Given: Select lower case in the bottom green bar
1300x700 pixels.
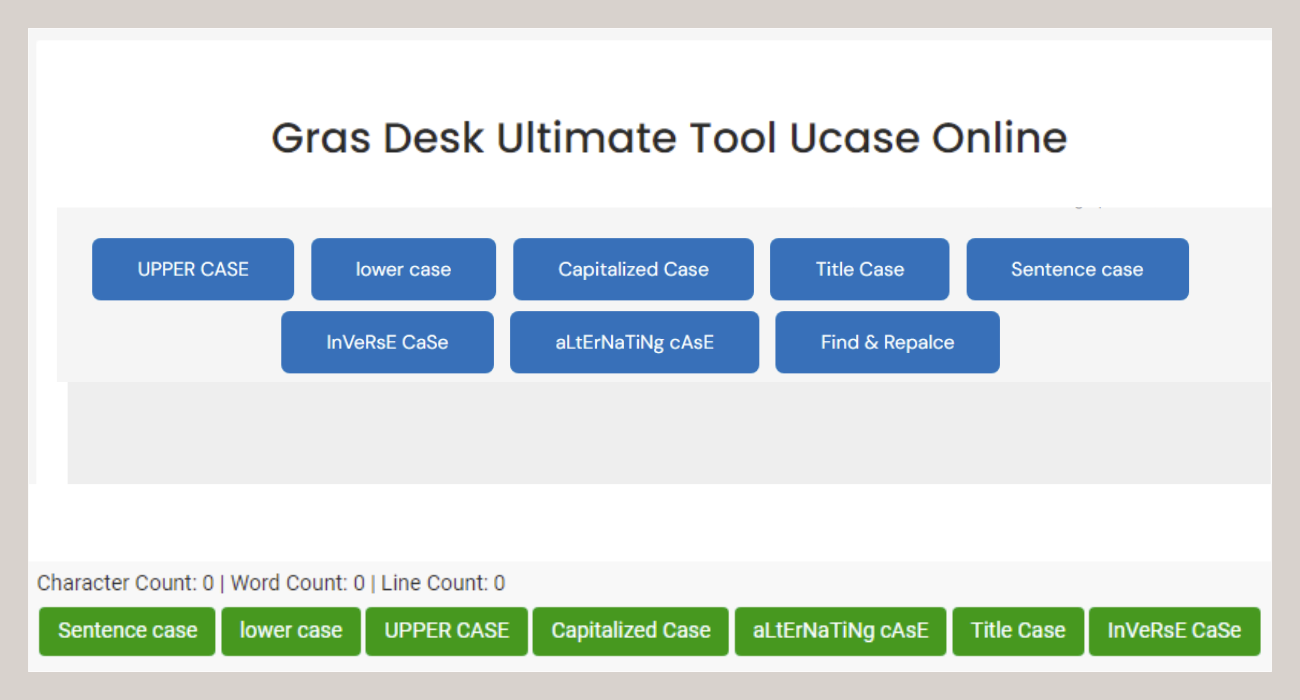Looking at the screenshot, I should point(290,631).
